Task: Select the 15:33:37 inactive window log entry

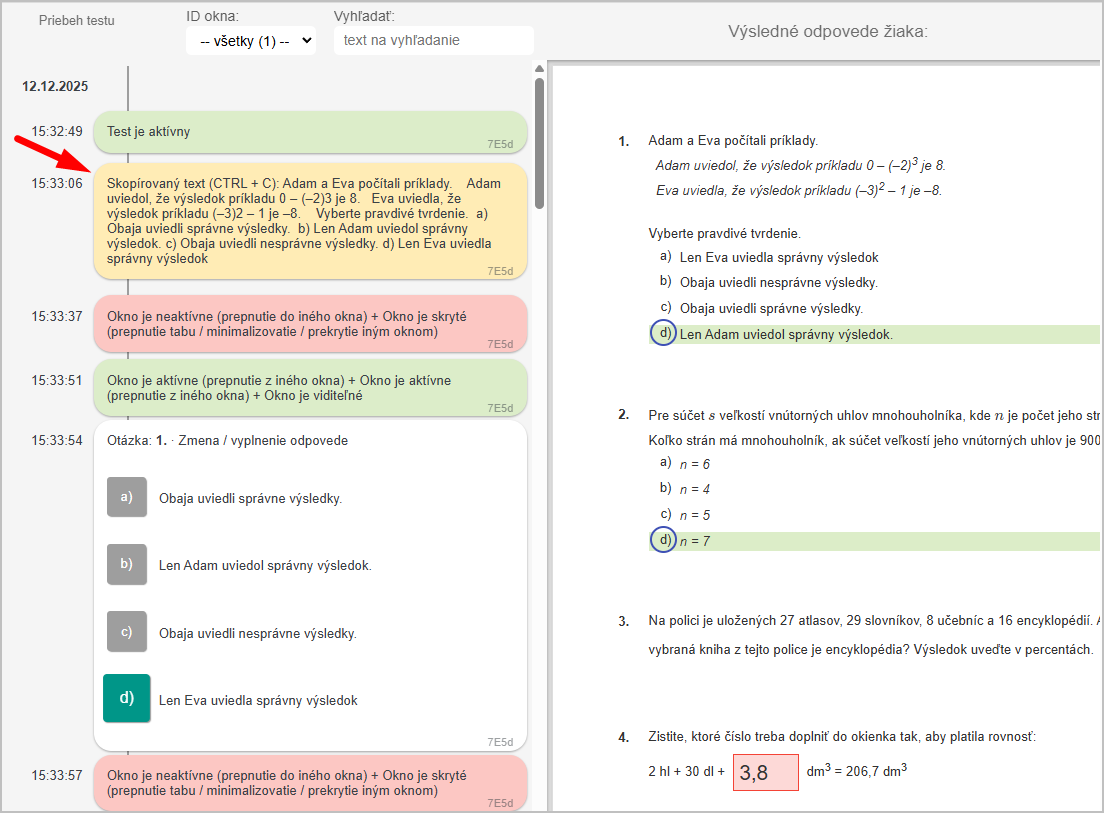Action: 310,323
